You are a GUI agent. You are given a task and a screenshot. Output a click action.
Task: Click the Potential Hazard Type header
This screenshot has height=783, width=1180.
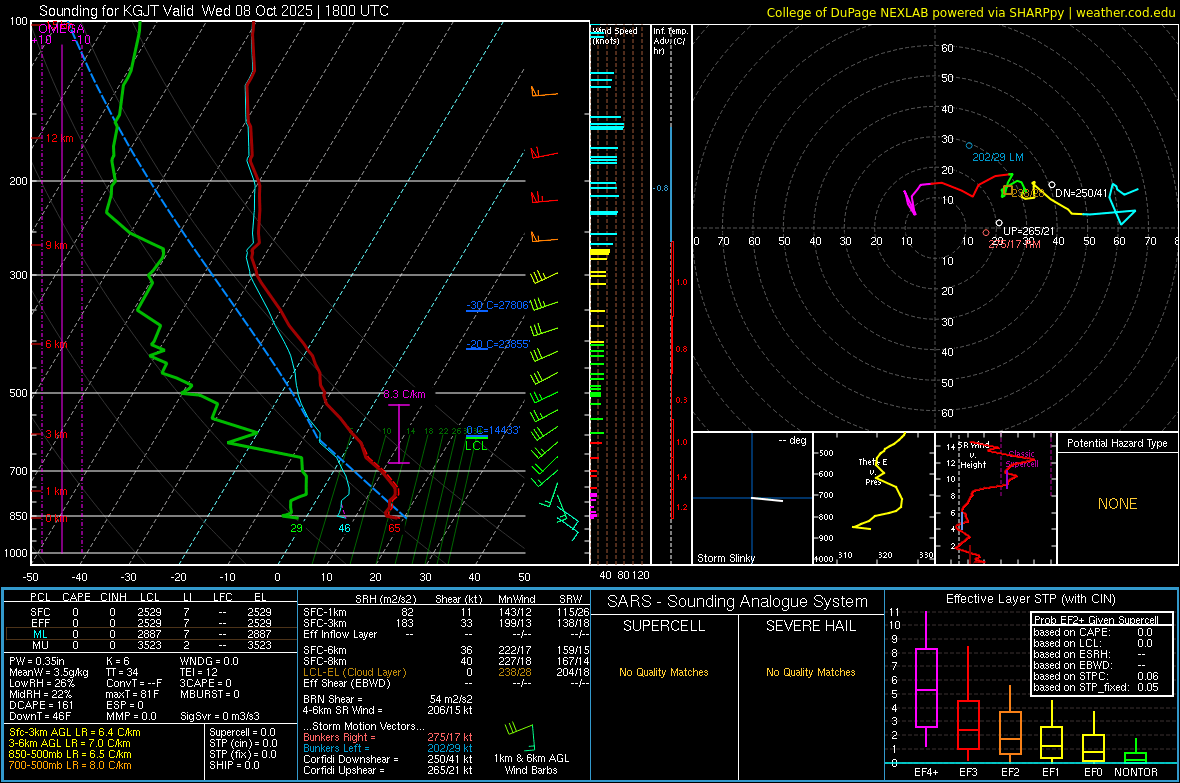click(x=1117, y=443)
